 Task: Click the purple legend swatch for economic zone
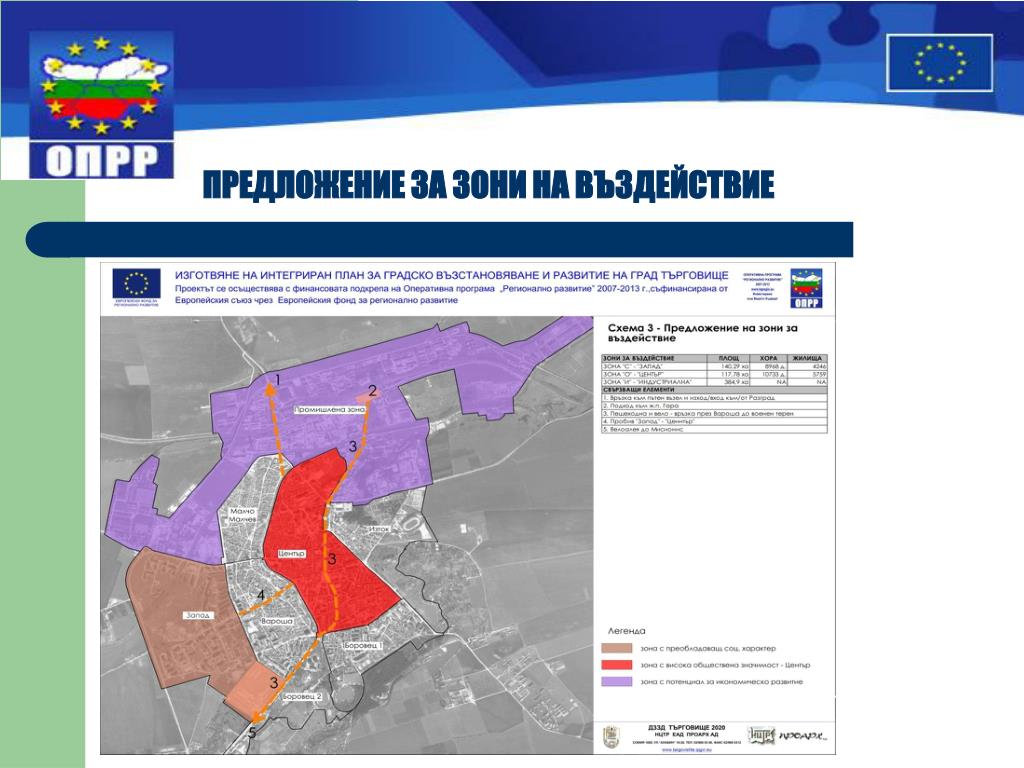point(616,682)
